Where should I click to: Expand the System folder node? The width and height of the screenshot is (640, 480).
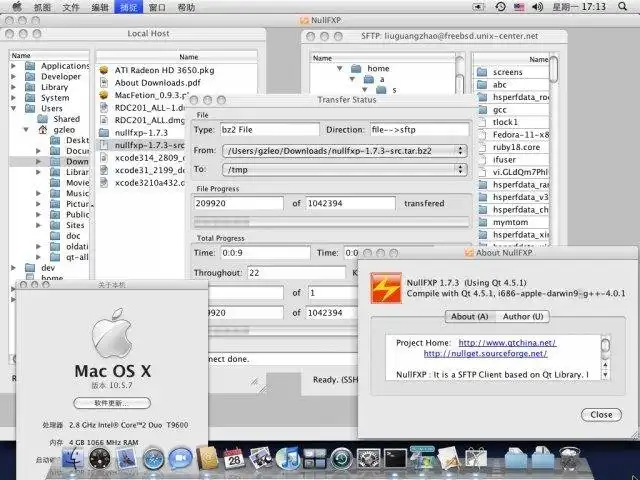(x=13, y=98)
